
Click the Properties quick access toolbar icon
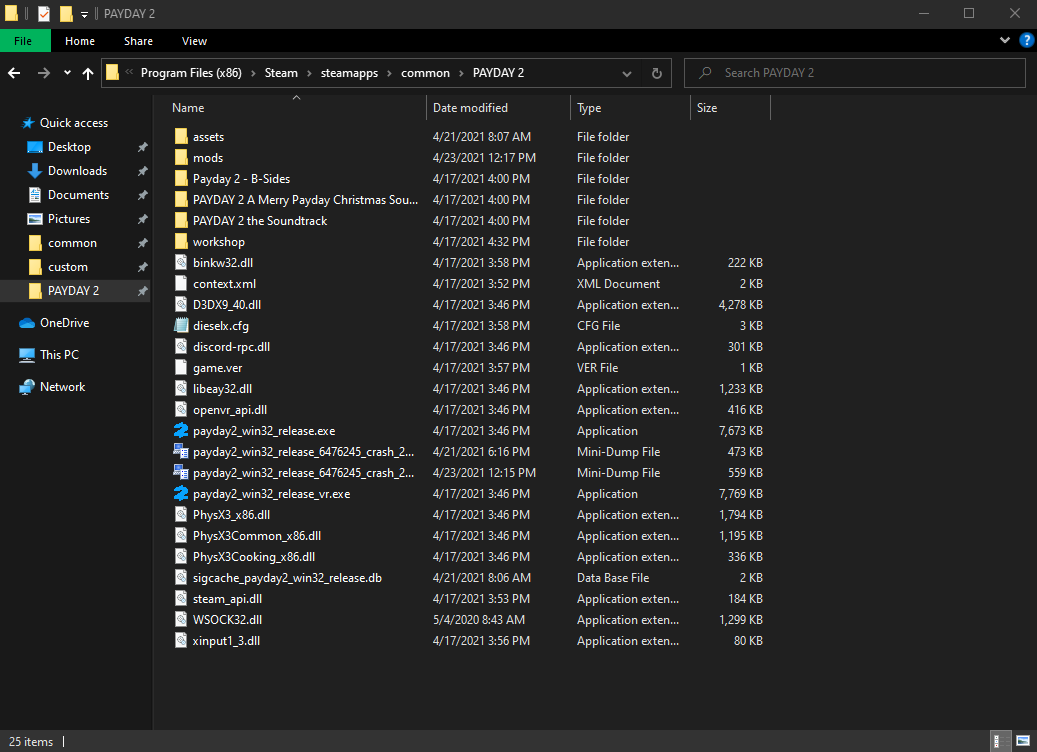pos(44,13)
